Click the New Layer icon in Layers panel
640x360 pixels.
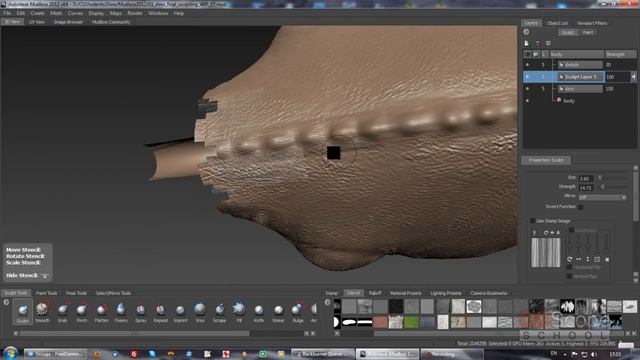(527, 43)
